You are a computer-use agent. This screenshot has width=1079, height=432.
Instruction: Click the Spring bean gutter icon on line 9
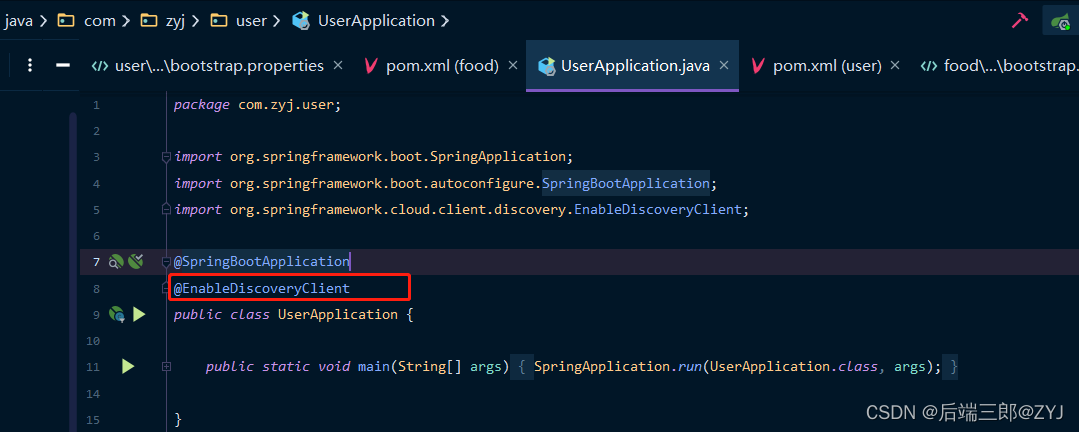116,315
